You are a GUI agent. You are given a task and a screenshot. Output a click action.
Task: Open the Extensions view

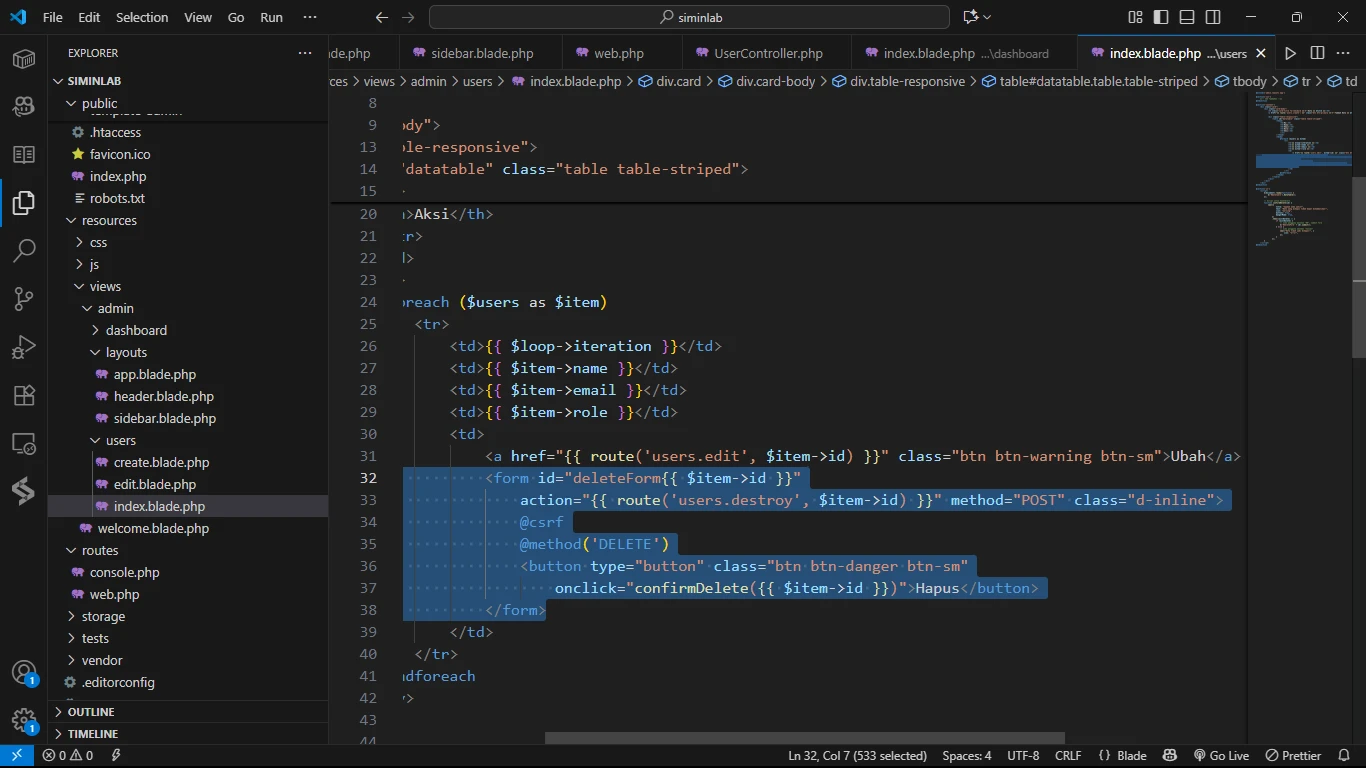coord(24,395)
